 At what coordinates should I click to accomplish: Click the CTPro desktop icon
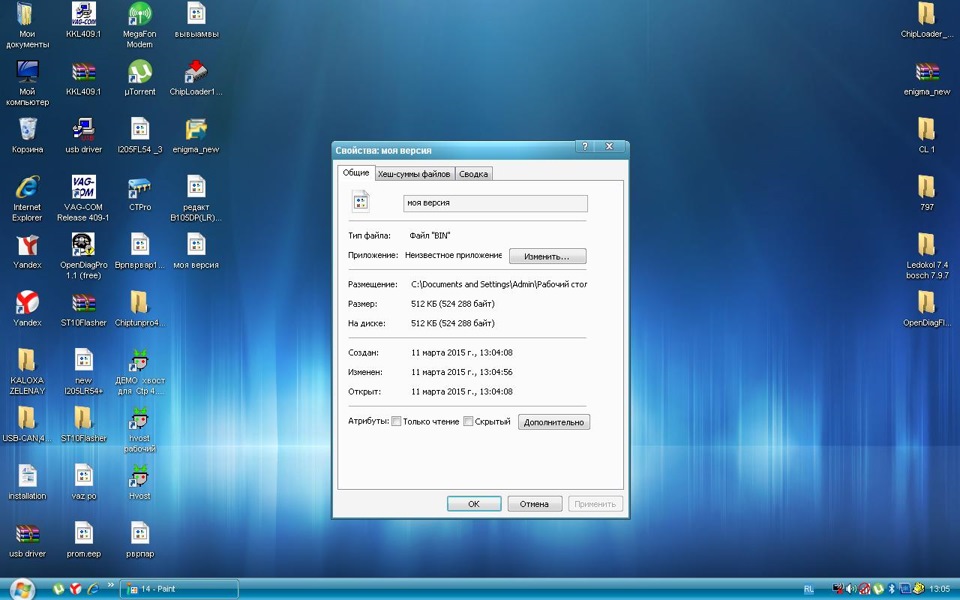coord(139,189)
